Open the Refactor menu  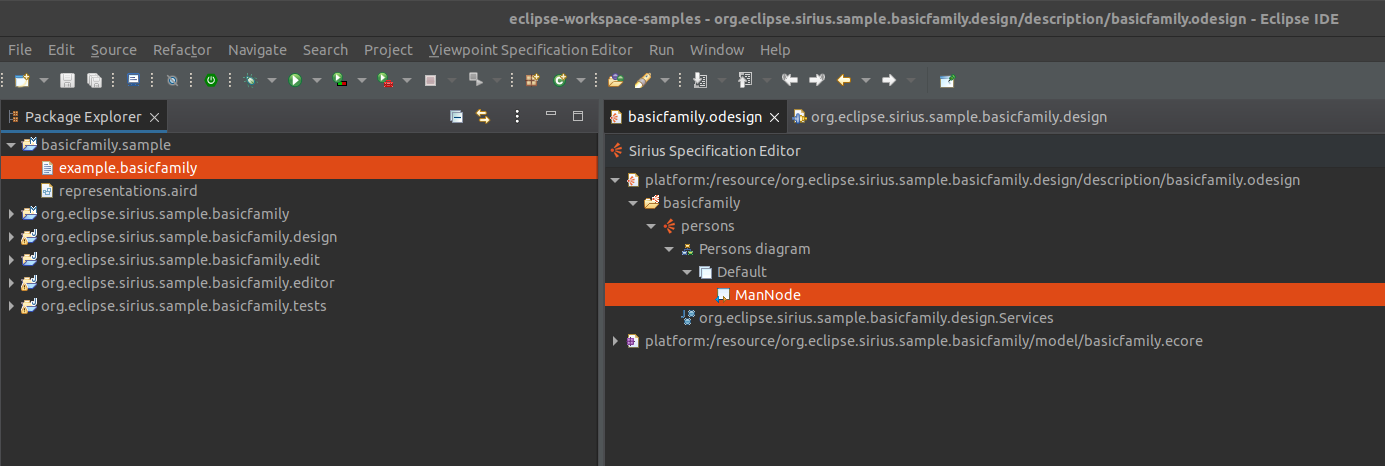tap(182, 49)
